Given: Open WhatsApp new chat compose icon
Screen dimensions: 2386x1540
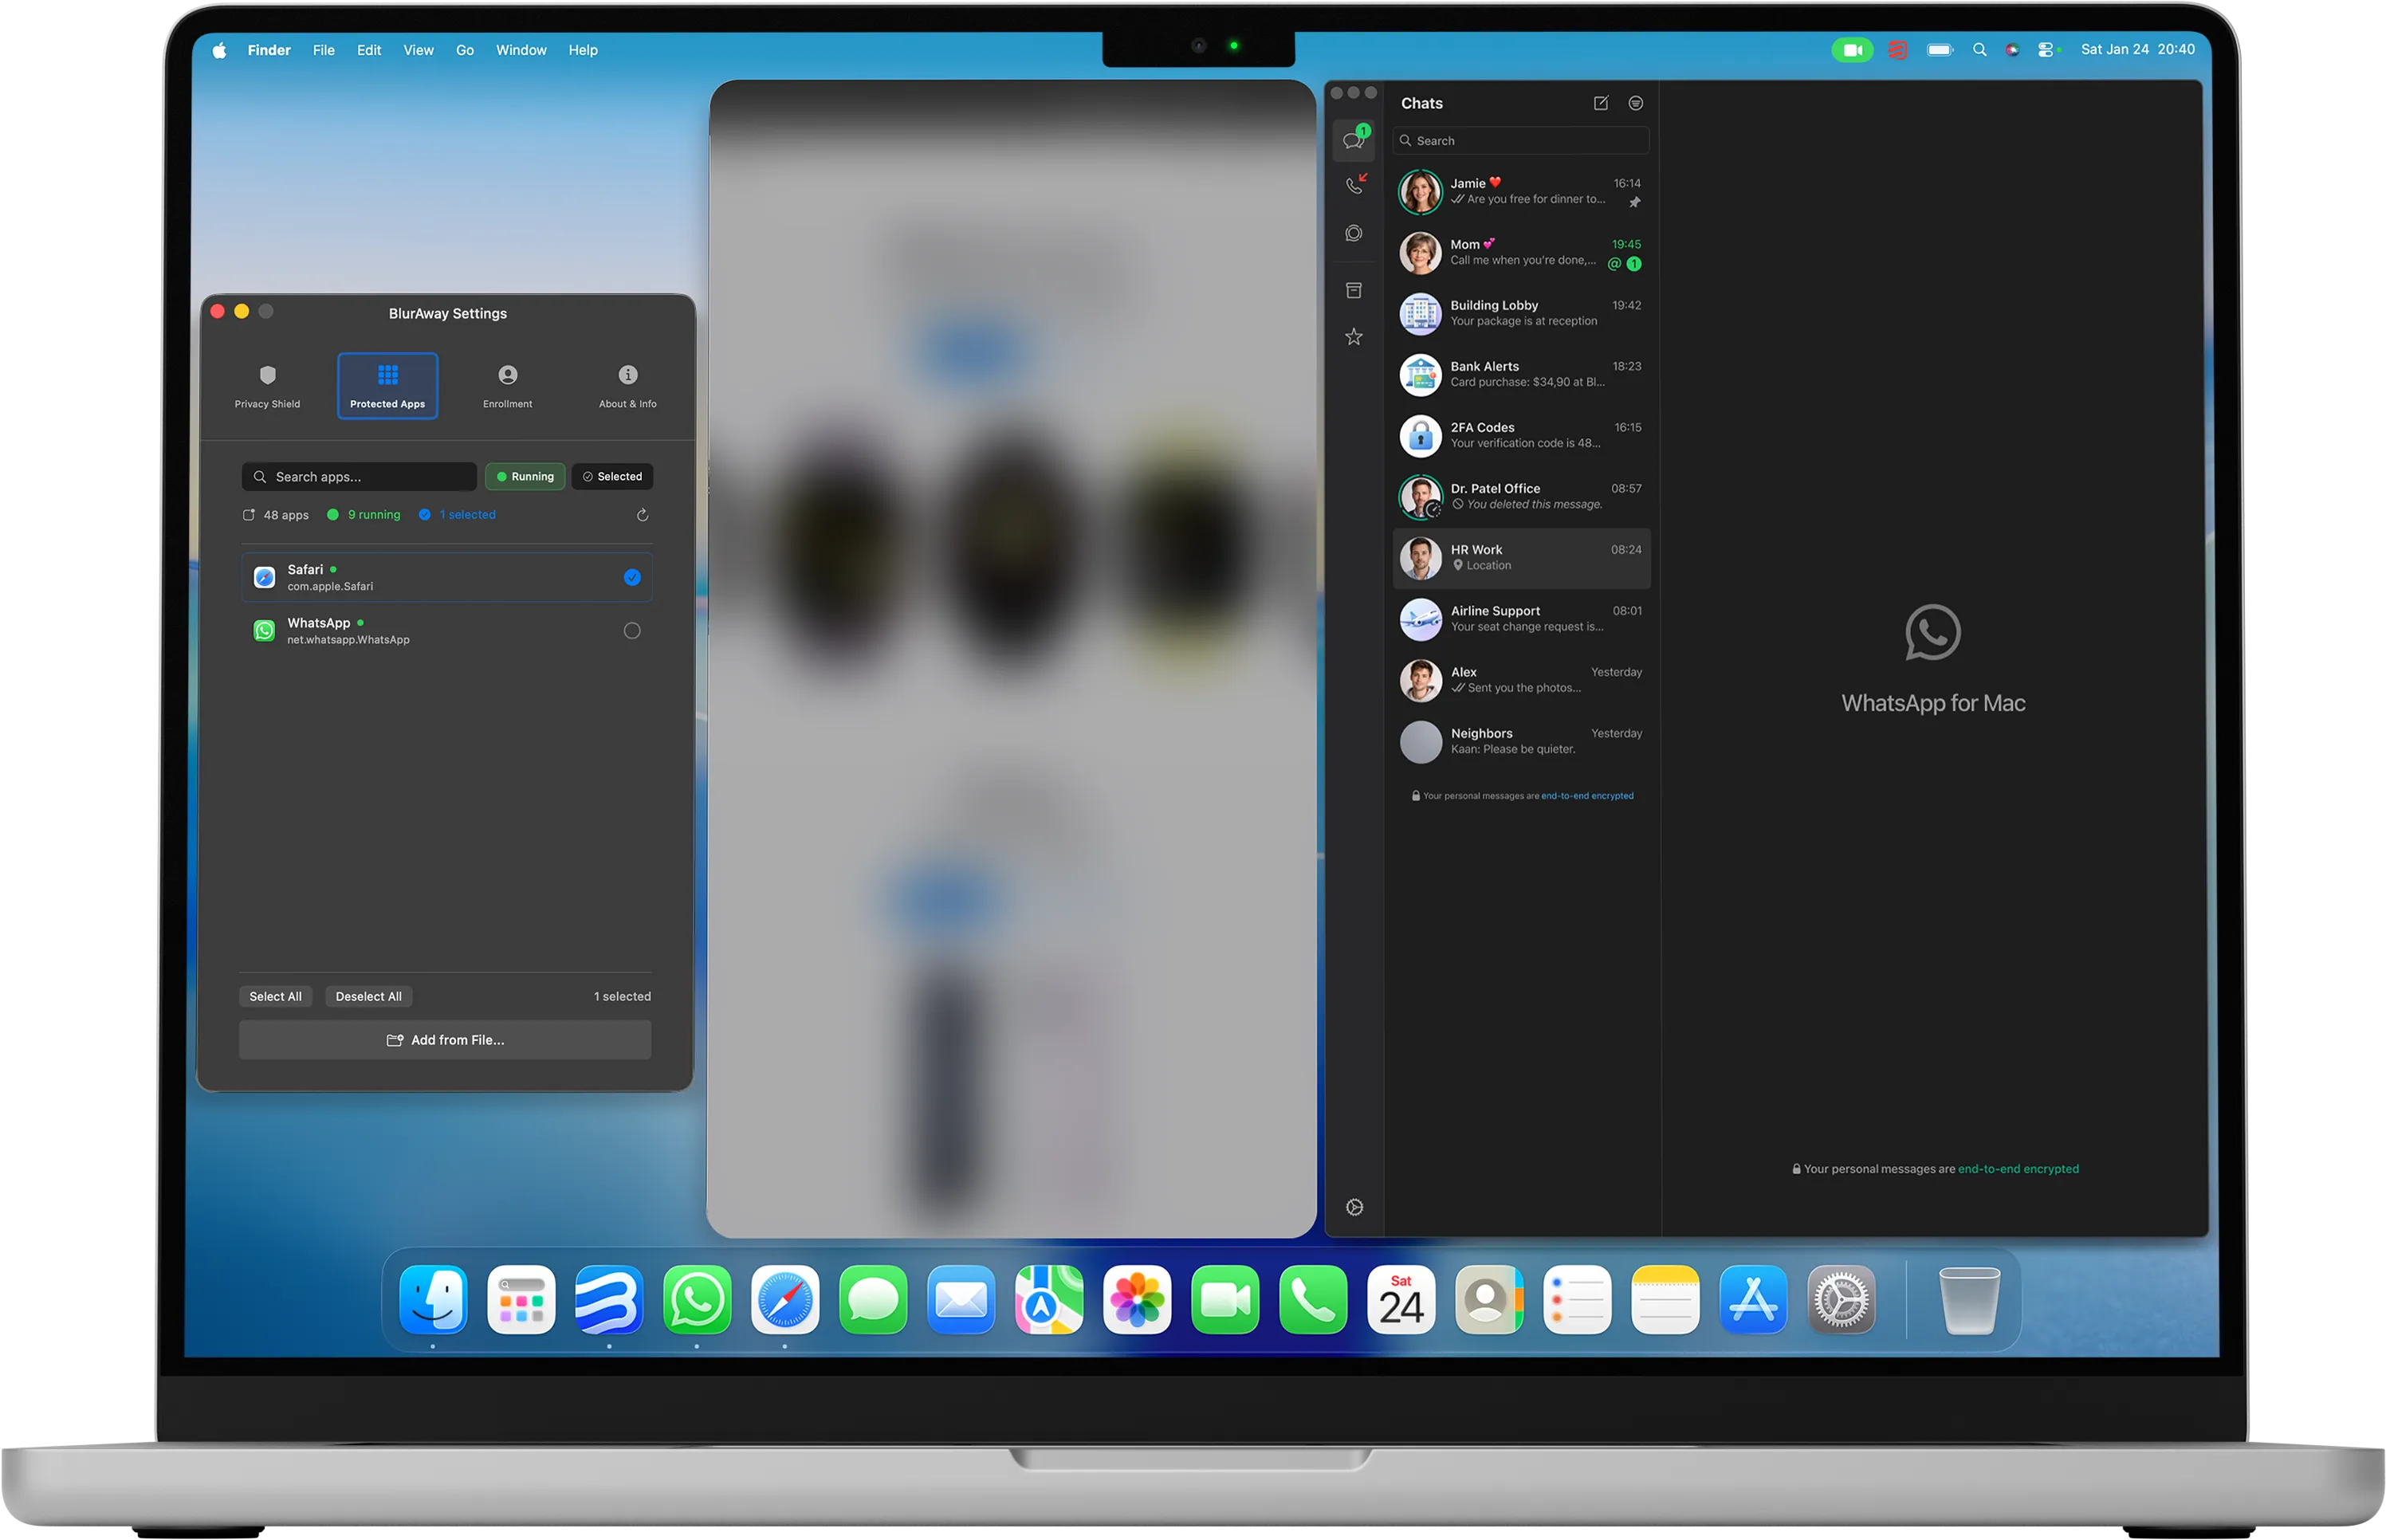Looking at the screenshot, I should [1600, 103].
